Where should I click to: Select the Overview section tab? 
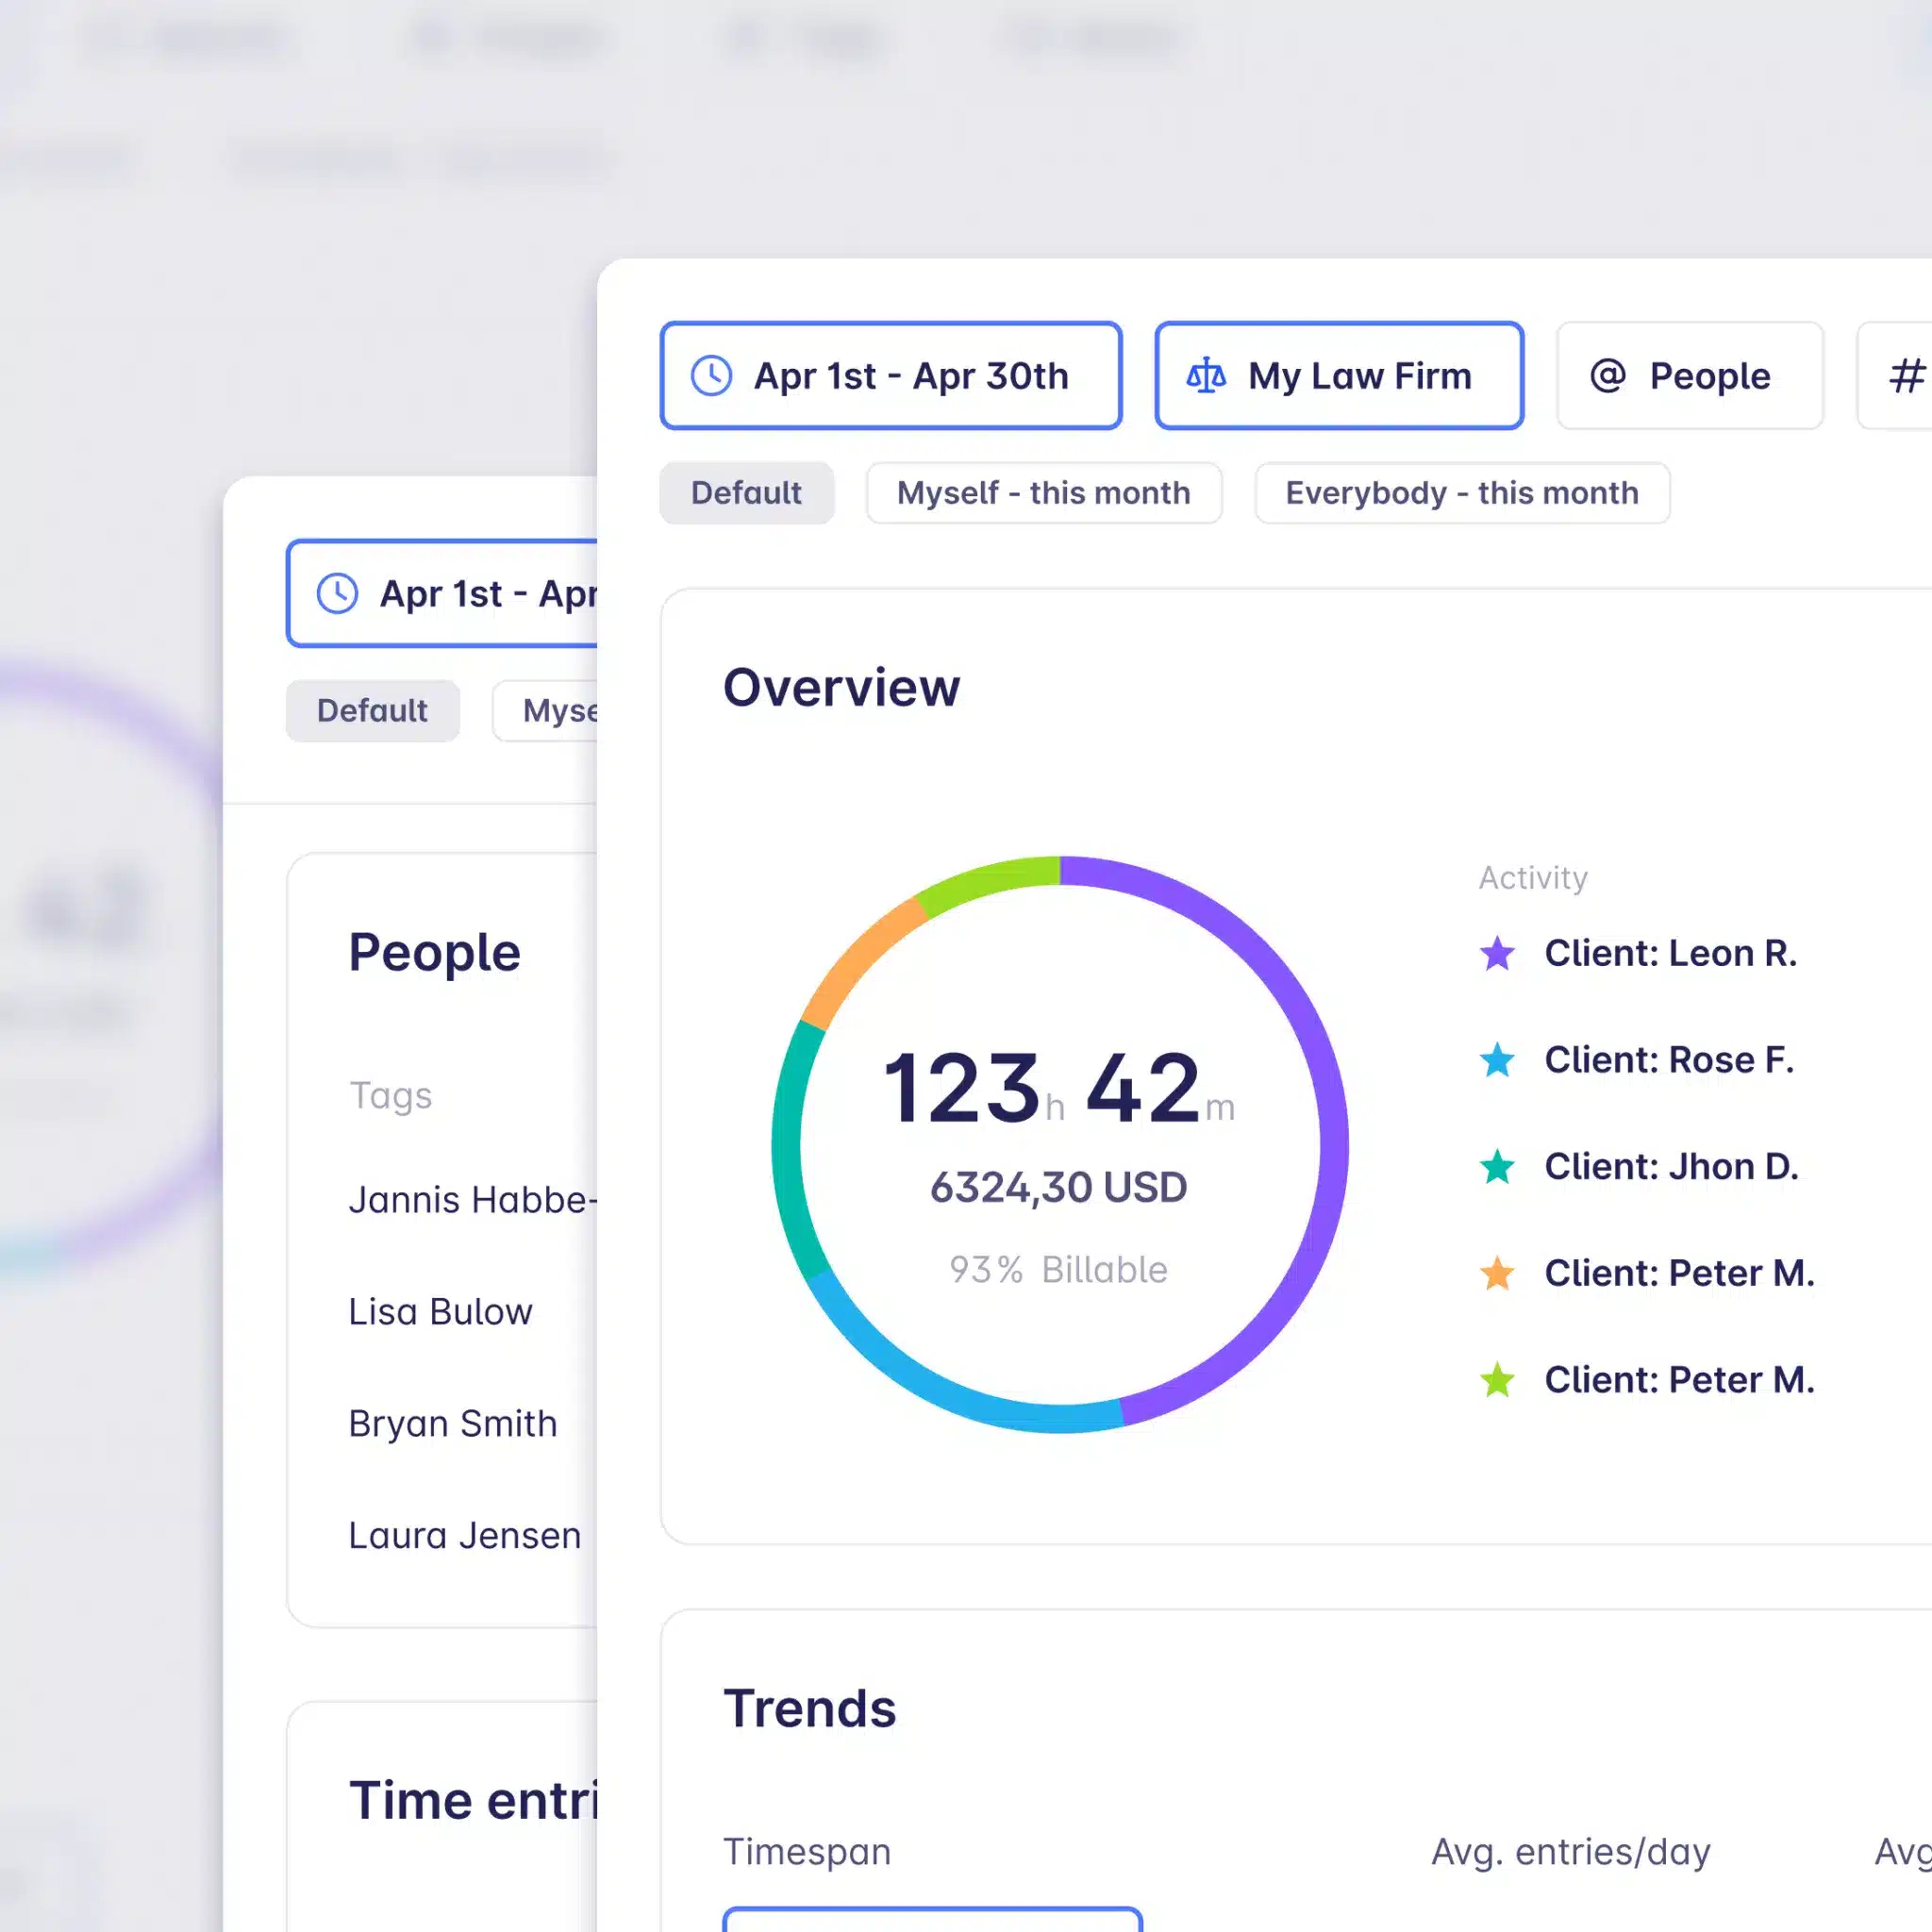click(841, 687)
